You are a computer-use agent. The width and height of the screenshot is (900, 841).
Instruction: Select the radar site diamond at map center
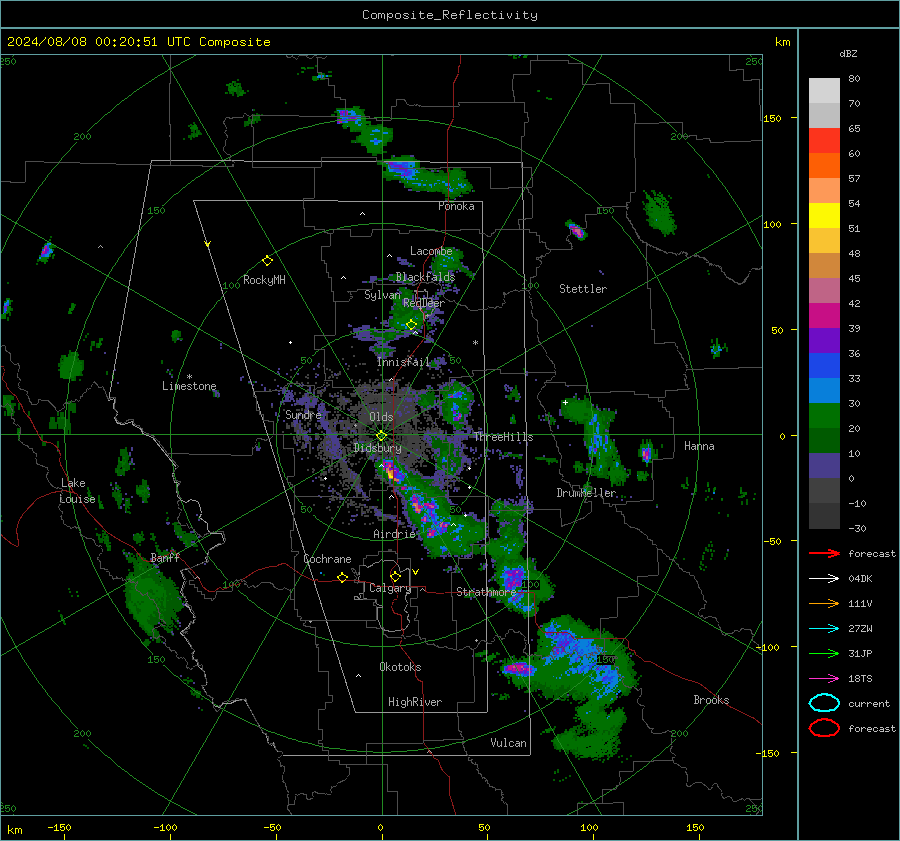point(381,436)
